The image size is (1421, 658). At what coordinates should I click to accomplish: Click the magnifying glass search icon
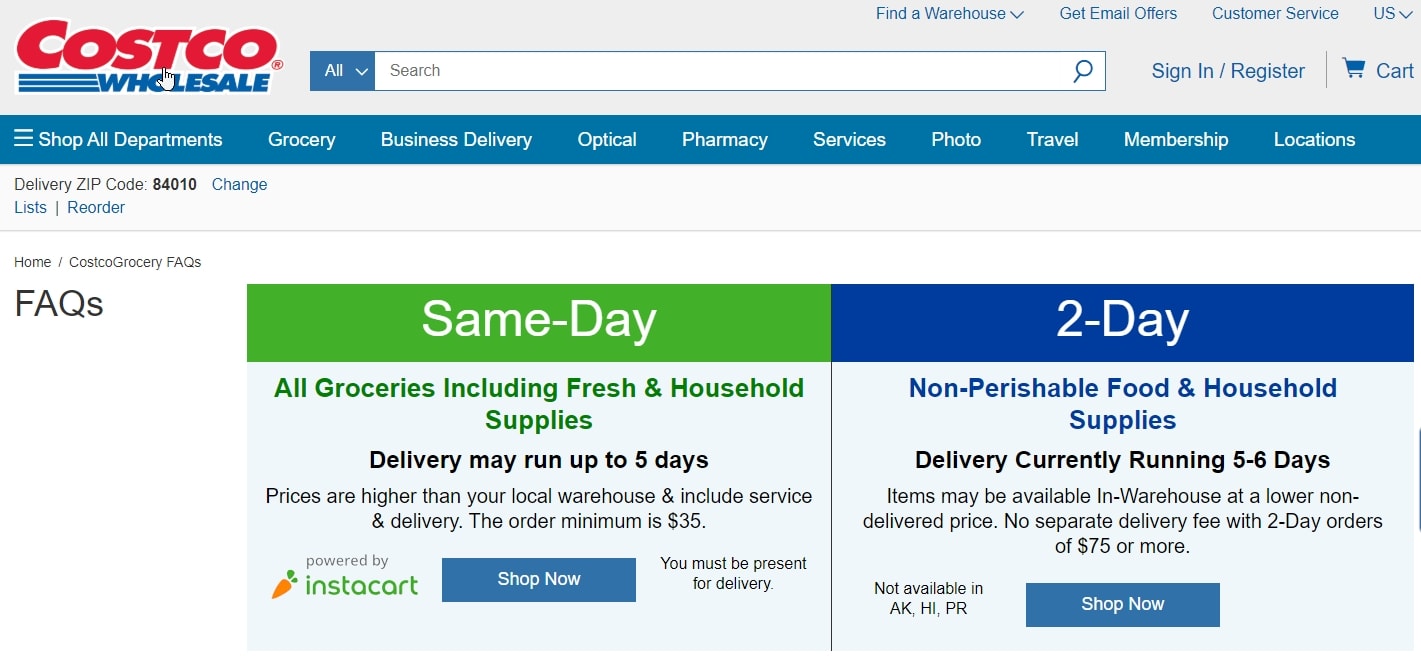(x=1082, y=71)
